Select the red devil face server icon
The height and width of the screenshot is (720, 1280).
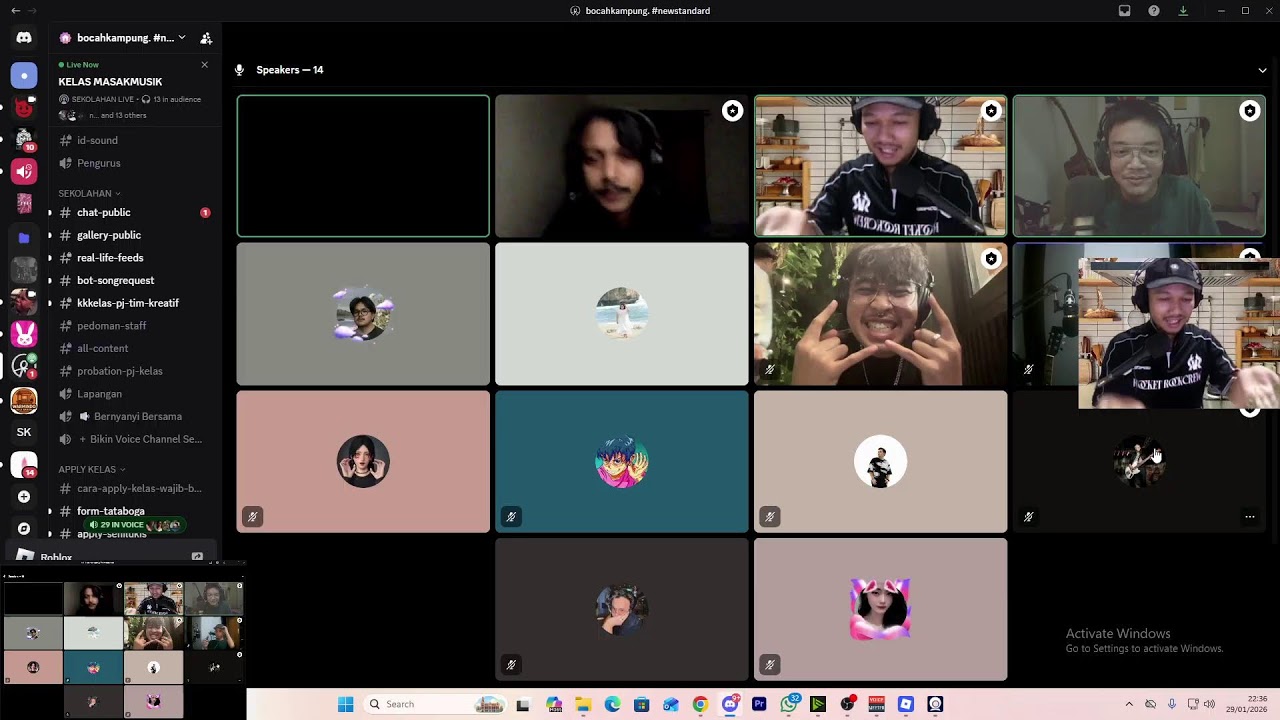point(24,108)
